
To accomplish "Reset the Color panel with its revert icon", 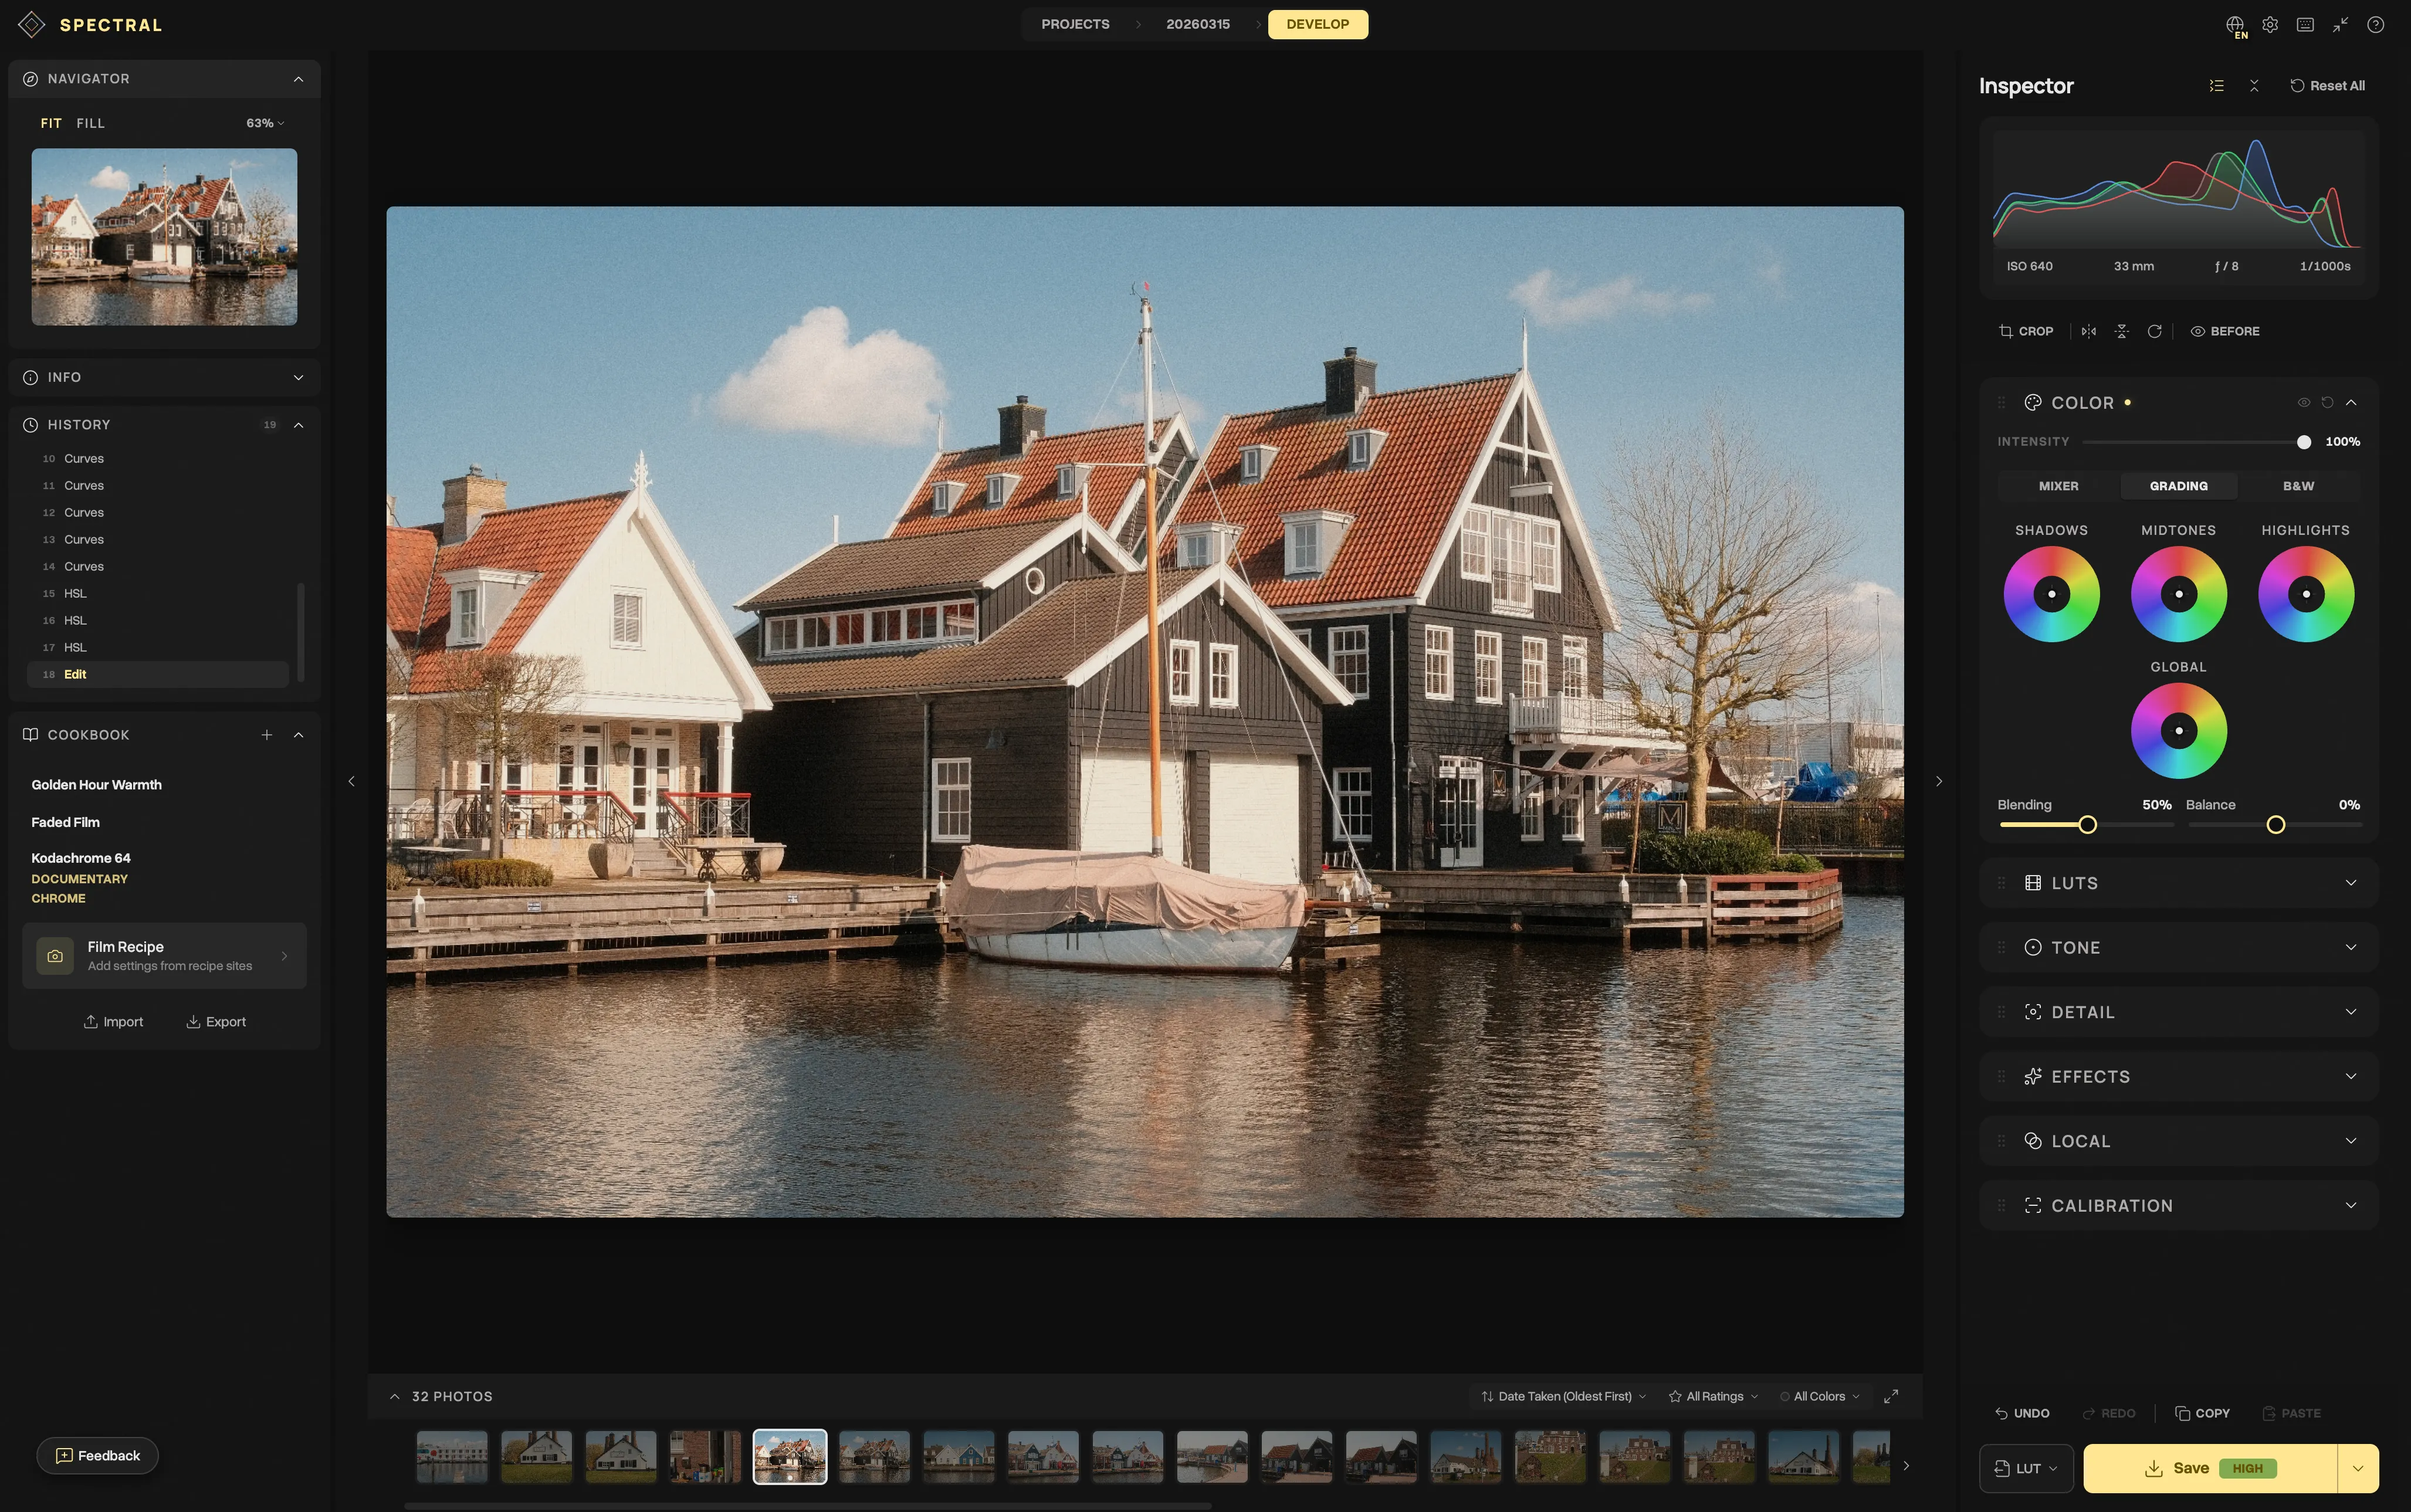I will pos(2327,402).
